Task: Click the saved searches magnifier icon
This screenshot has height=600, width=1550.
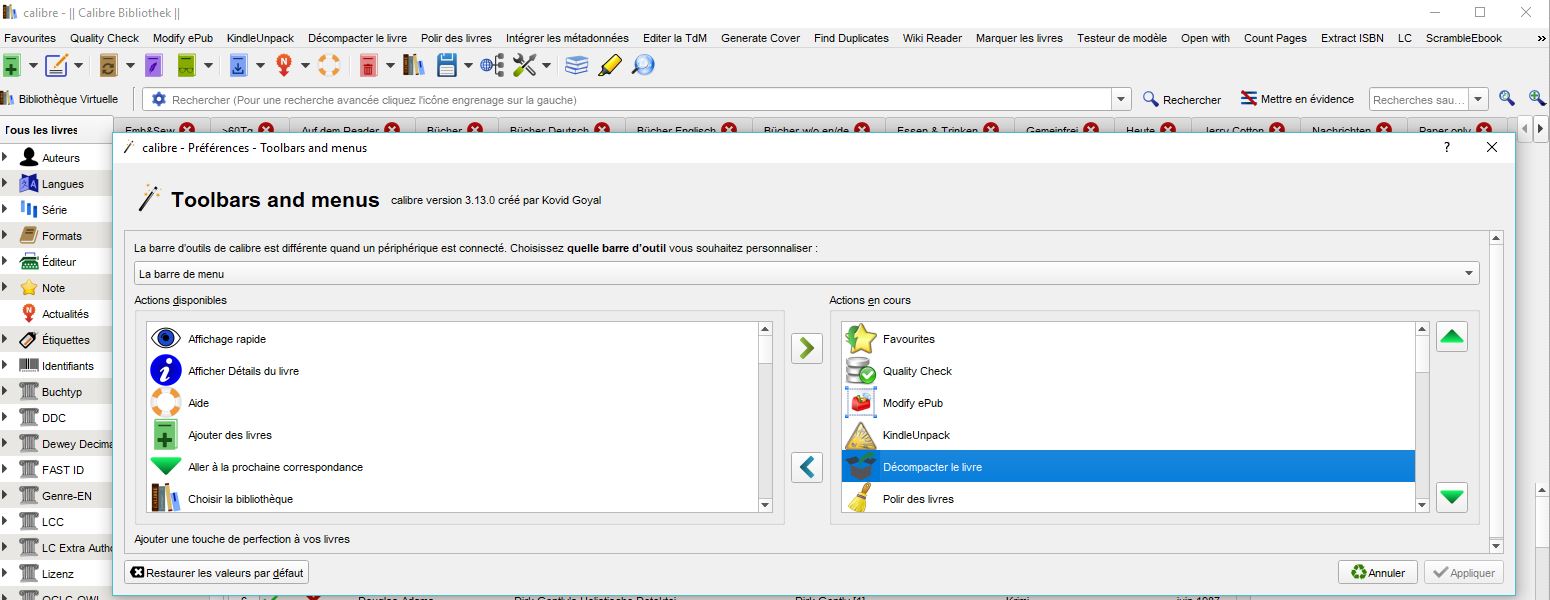Action: pos(1506,99)
